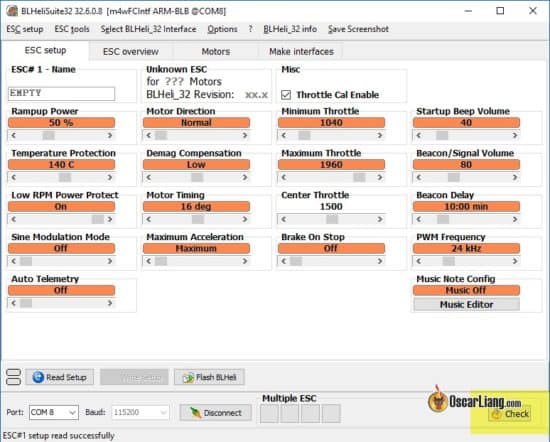Click the Motor Timing 16 deg value

(196, 206)
